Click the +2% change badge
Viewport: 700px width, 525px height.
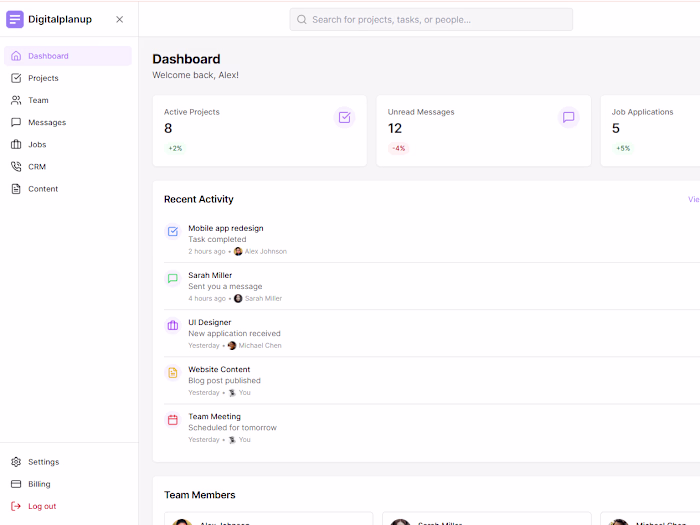pos(175,148)
